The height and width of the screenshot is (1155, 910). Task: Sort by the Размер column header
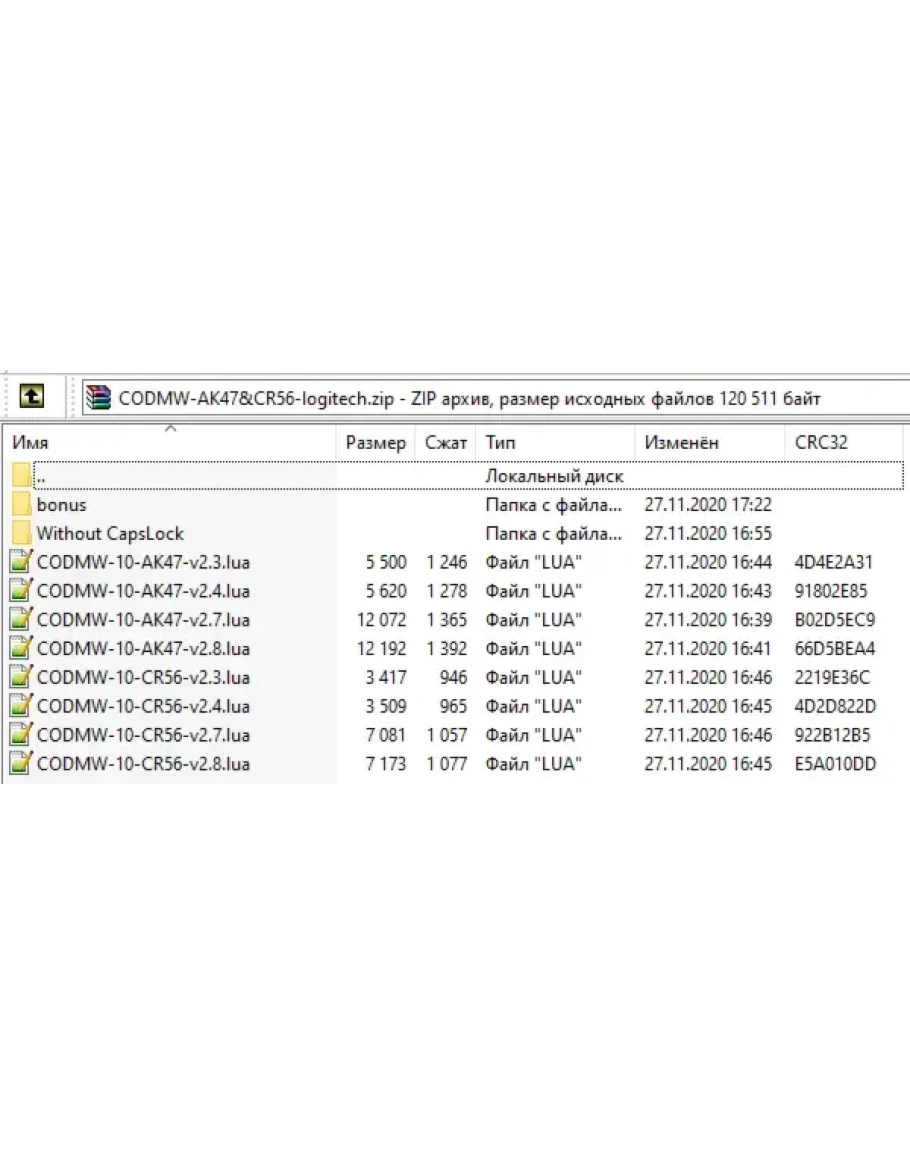(375, 442)
